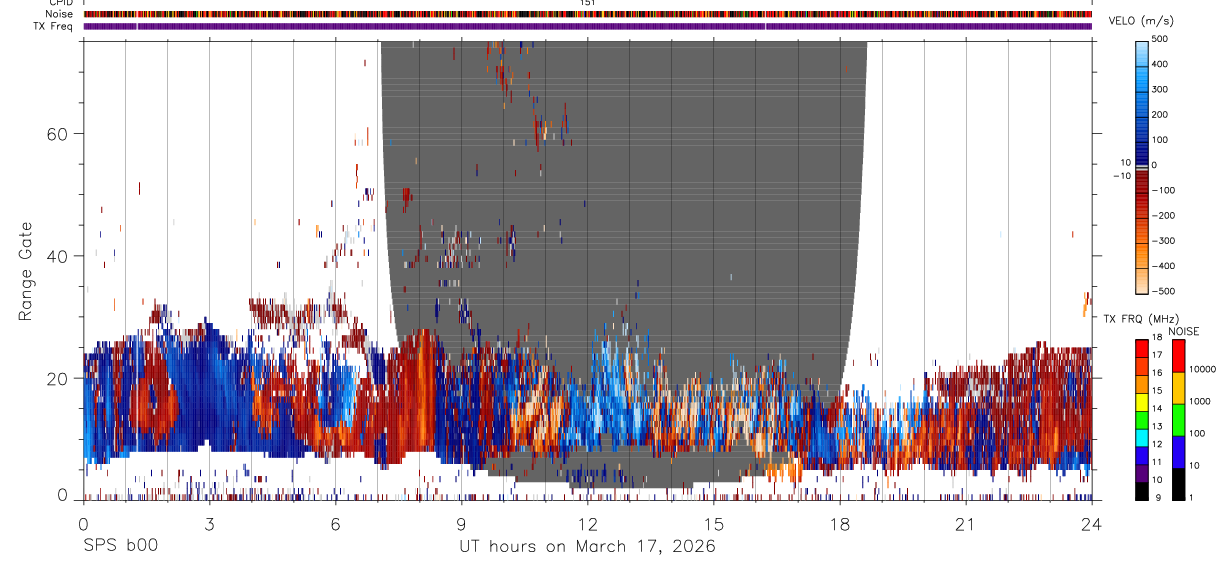This screenshot has height=567, width=1228.
Task: Select the 24 tick on UT hours axis
Action: [x=1092, y=524]
